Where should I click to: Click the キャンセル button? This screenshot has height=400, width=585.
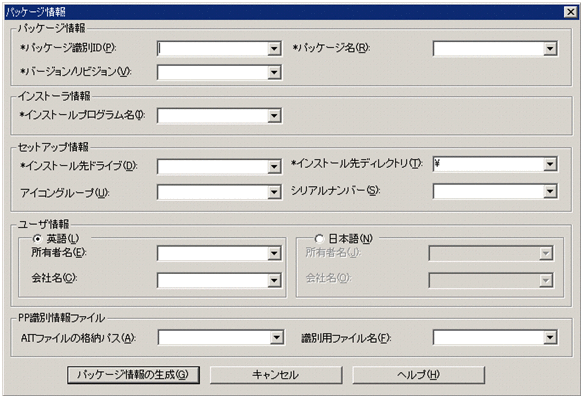[276, 375]
